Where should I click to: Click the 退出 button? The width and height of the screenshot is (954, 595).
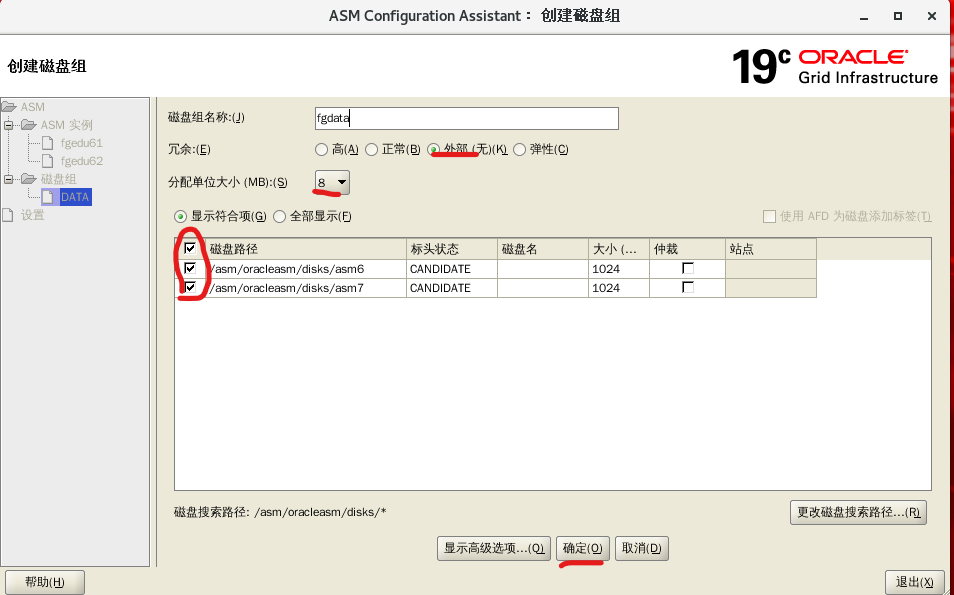[915, 582]
